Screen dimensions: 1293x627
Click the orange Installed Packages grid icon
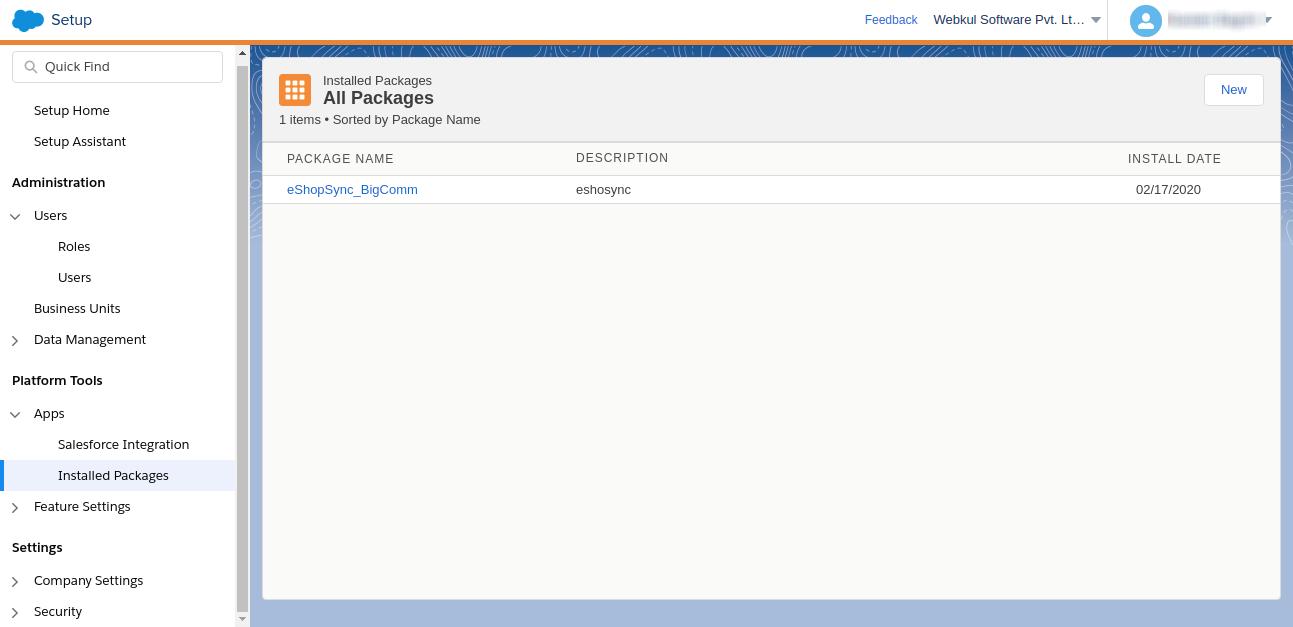(x=295, y=90)
